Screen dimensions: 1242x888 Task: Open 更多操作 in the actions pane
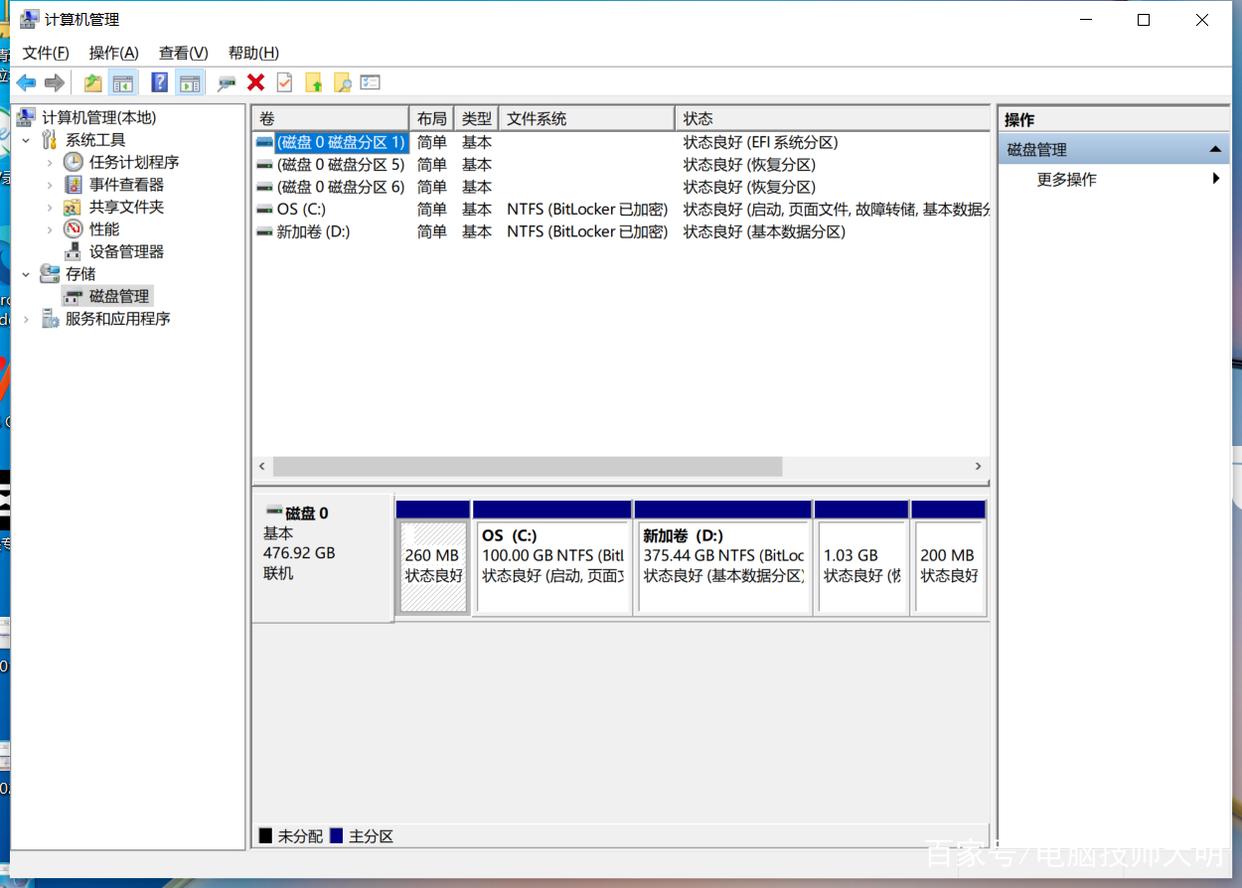click(1067, 180)
